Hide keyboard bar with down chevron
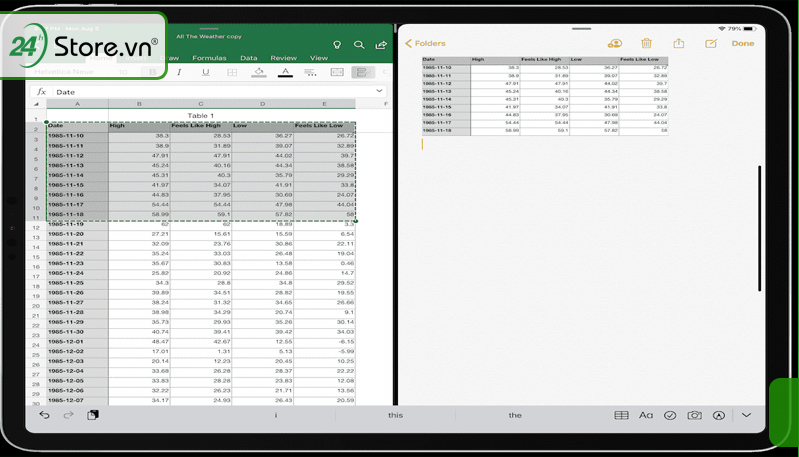 747,415
